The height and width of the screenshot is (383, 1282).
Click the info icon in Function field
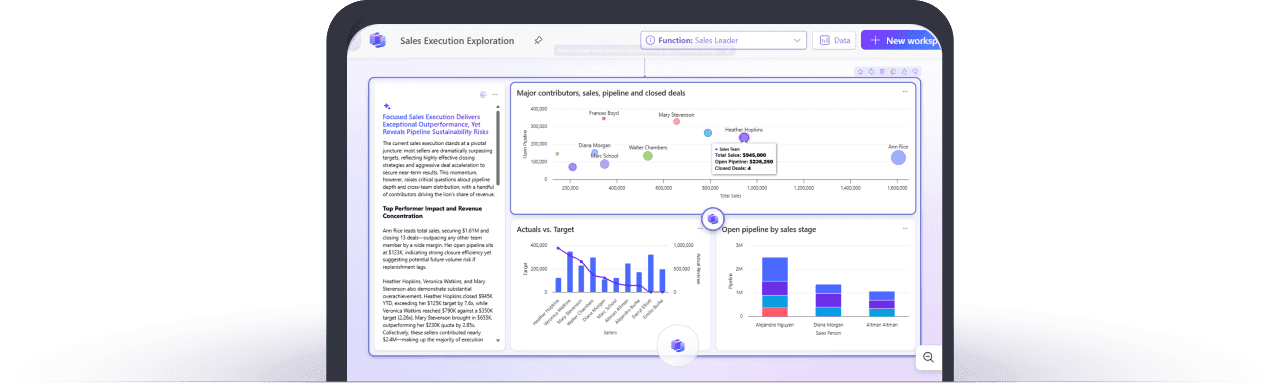(x=650, y=40)
